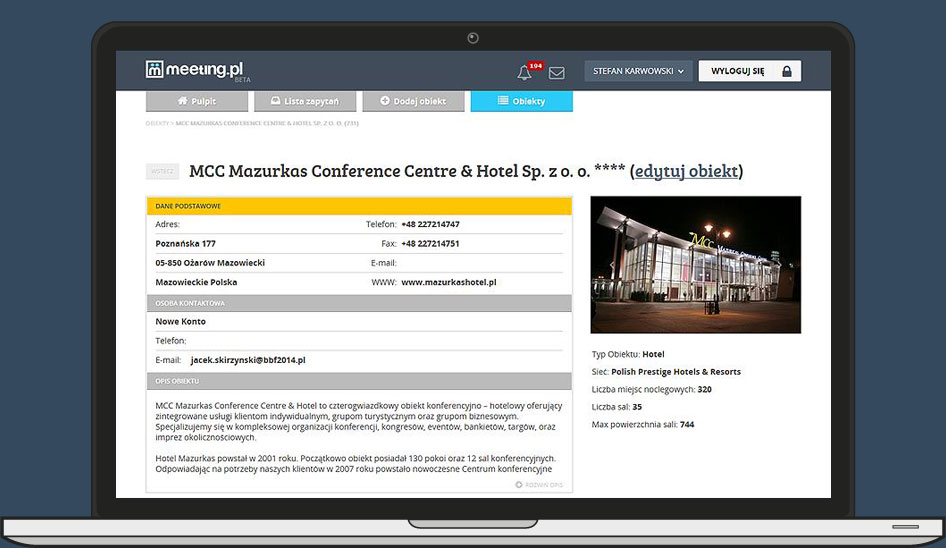
Task: Show previous photo with left arrow
Action: 612,264
